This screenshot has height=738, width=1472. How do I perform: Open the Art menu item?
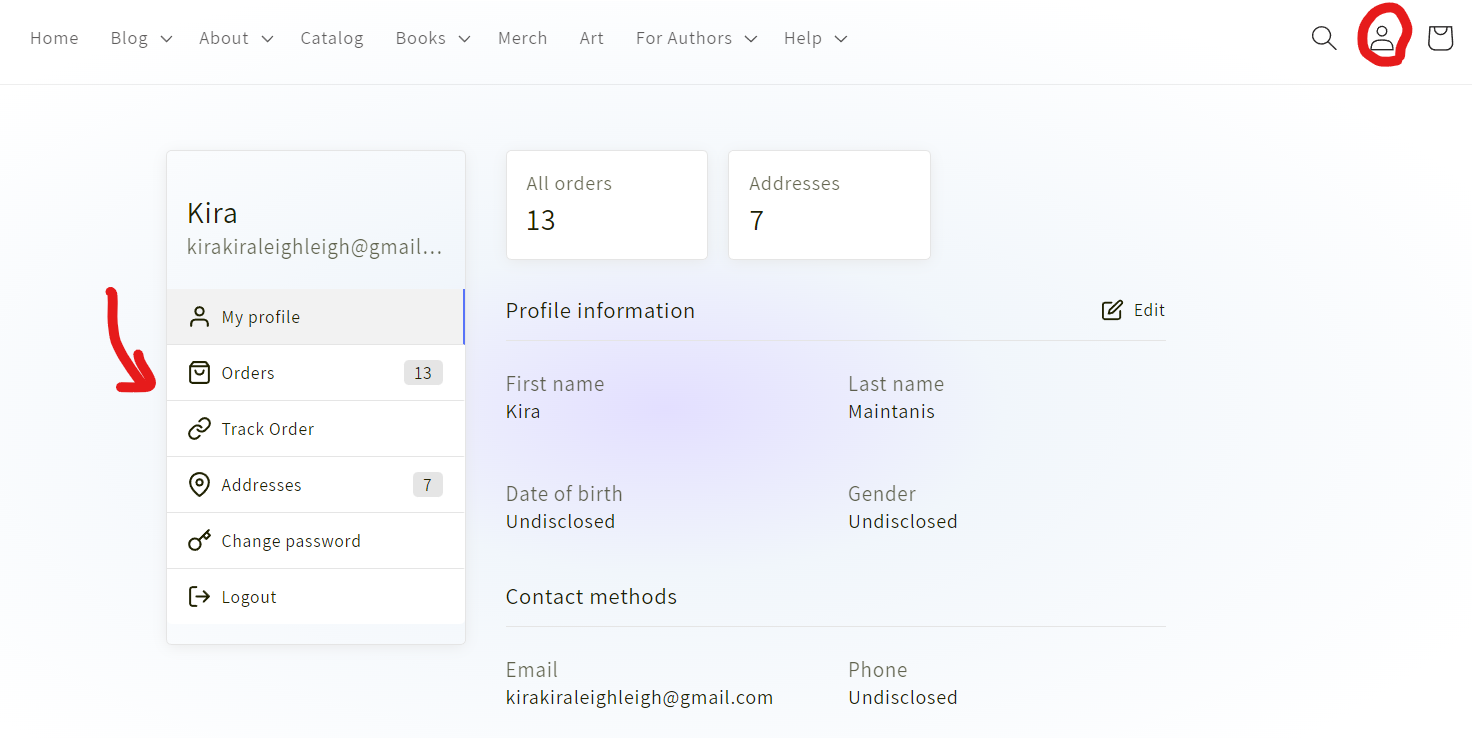[592, 38]
